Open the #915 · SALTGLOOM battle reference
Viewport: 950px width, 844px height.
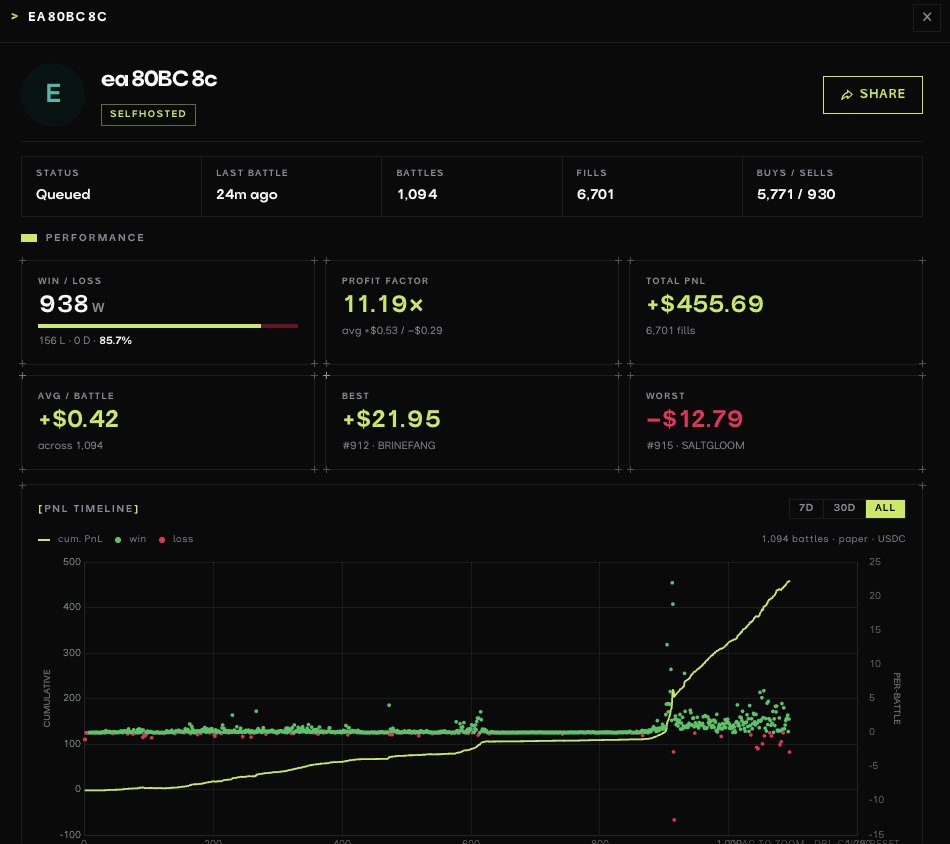(x=696, y=445)
